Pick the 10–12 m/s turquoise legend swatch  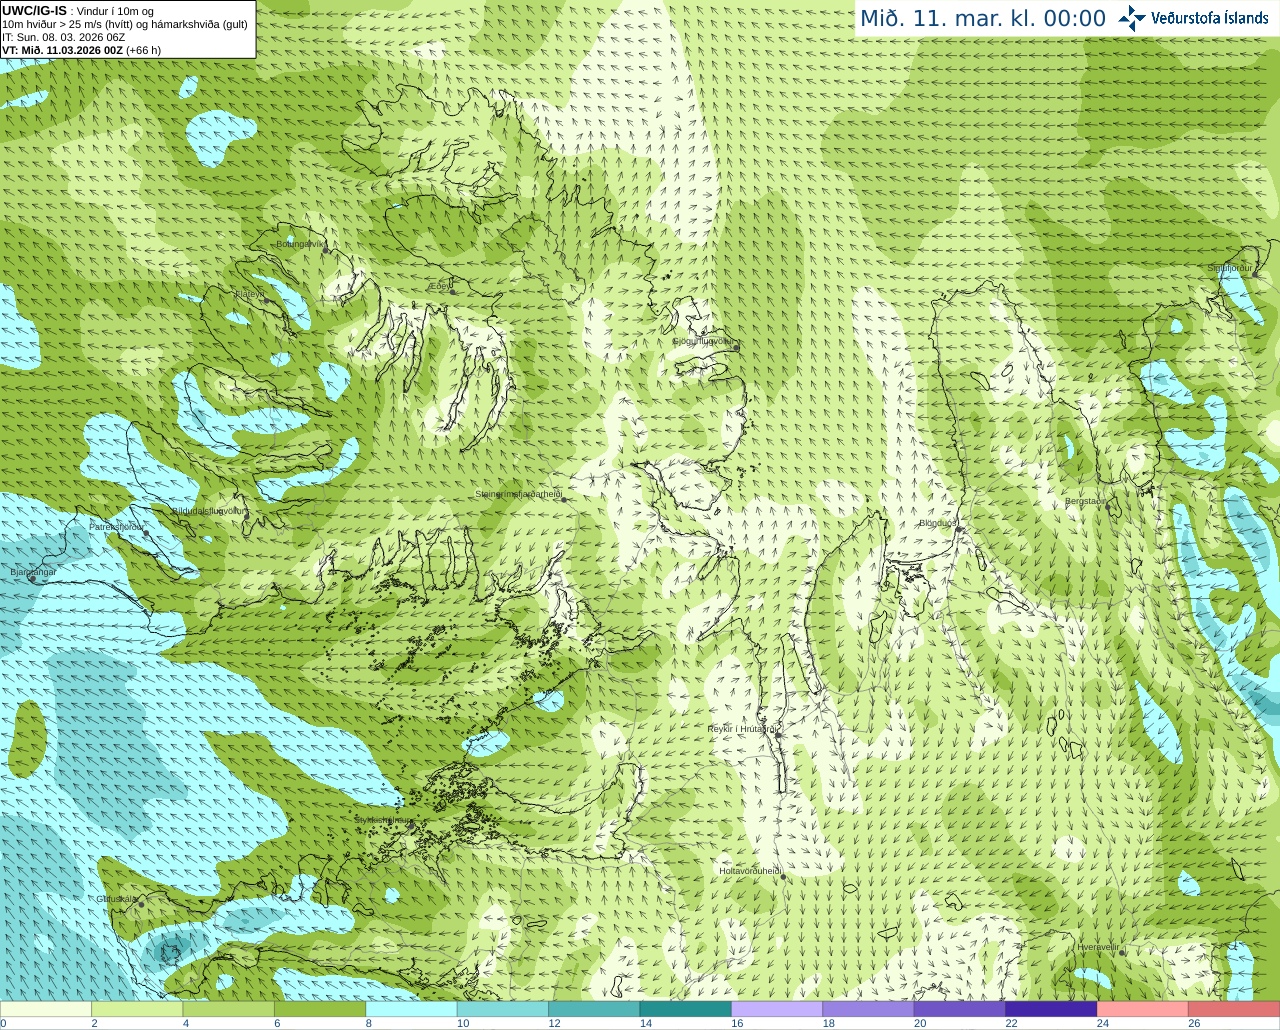(503, 1009)
